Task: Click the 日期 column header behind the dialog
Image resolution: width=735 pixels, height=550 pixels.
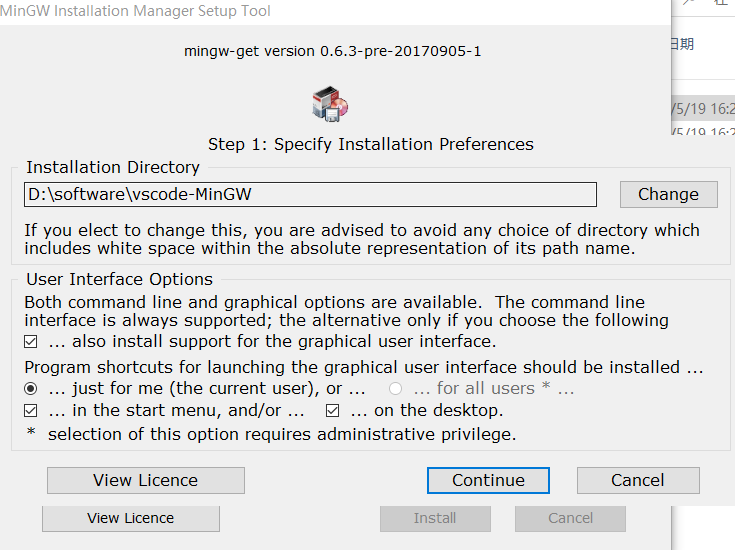Action: pos(682,44)
